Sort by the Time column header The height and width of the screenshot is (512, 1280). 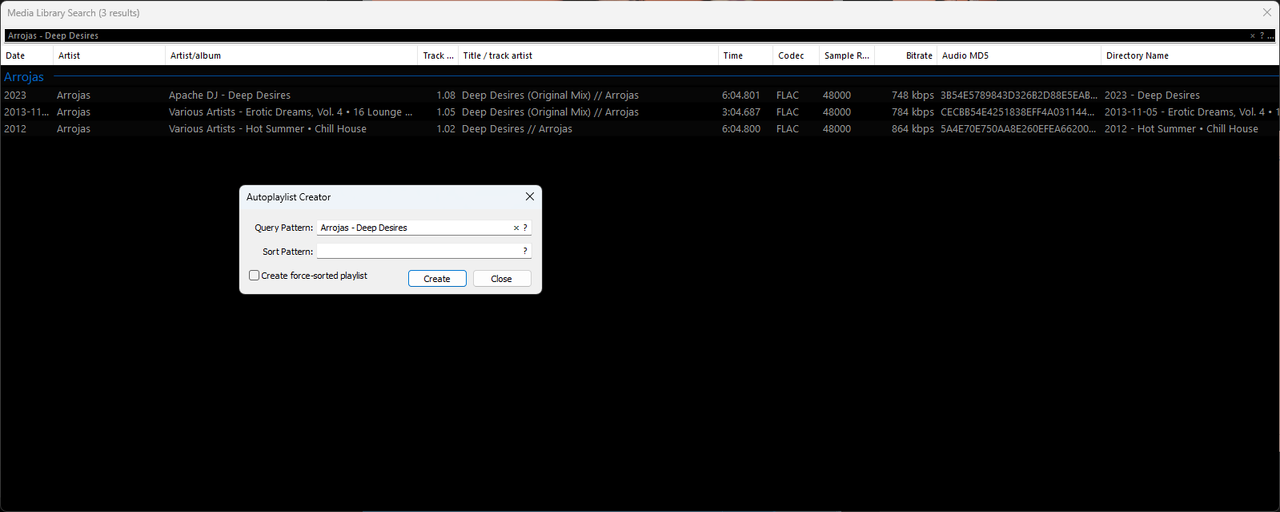tap(745, 56)
